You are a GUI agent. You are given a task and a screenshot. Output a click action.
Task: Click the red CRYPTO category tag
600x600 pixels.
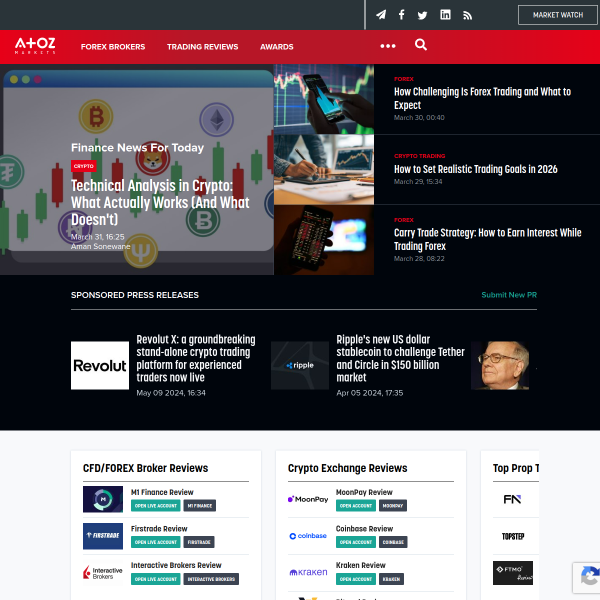(83, 166)
